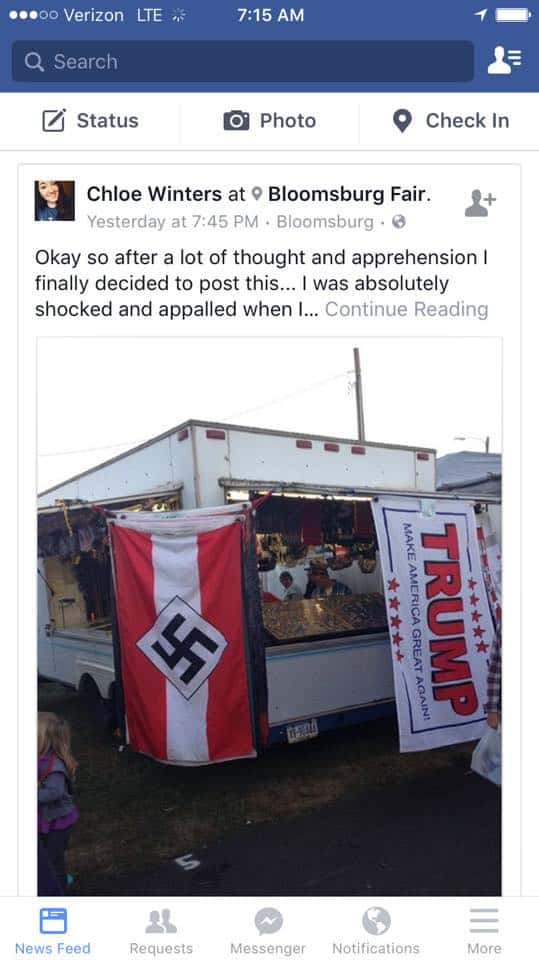Image resolution: width=539 pixels, height=960 pixels.
Task: Tap the magnifying glass search icon
Action: click(34, 62)
